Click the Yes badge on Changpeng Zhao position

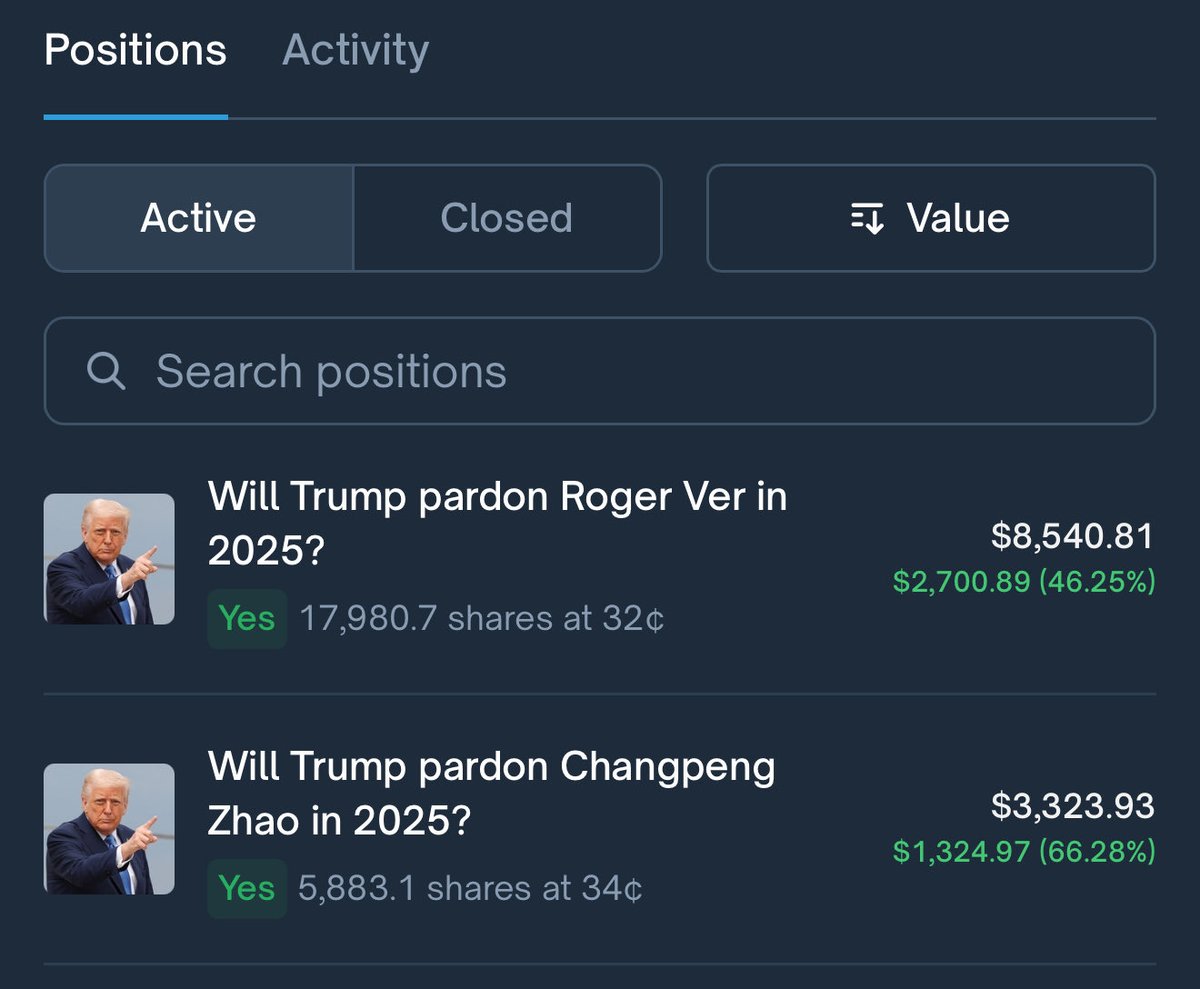[247, 889]
